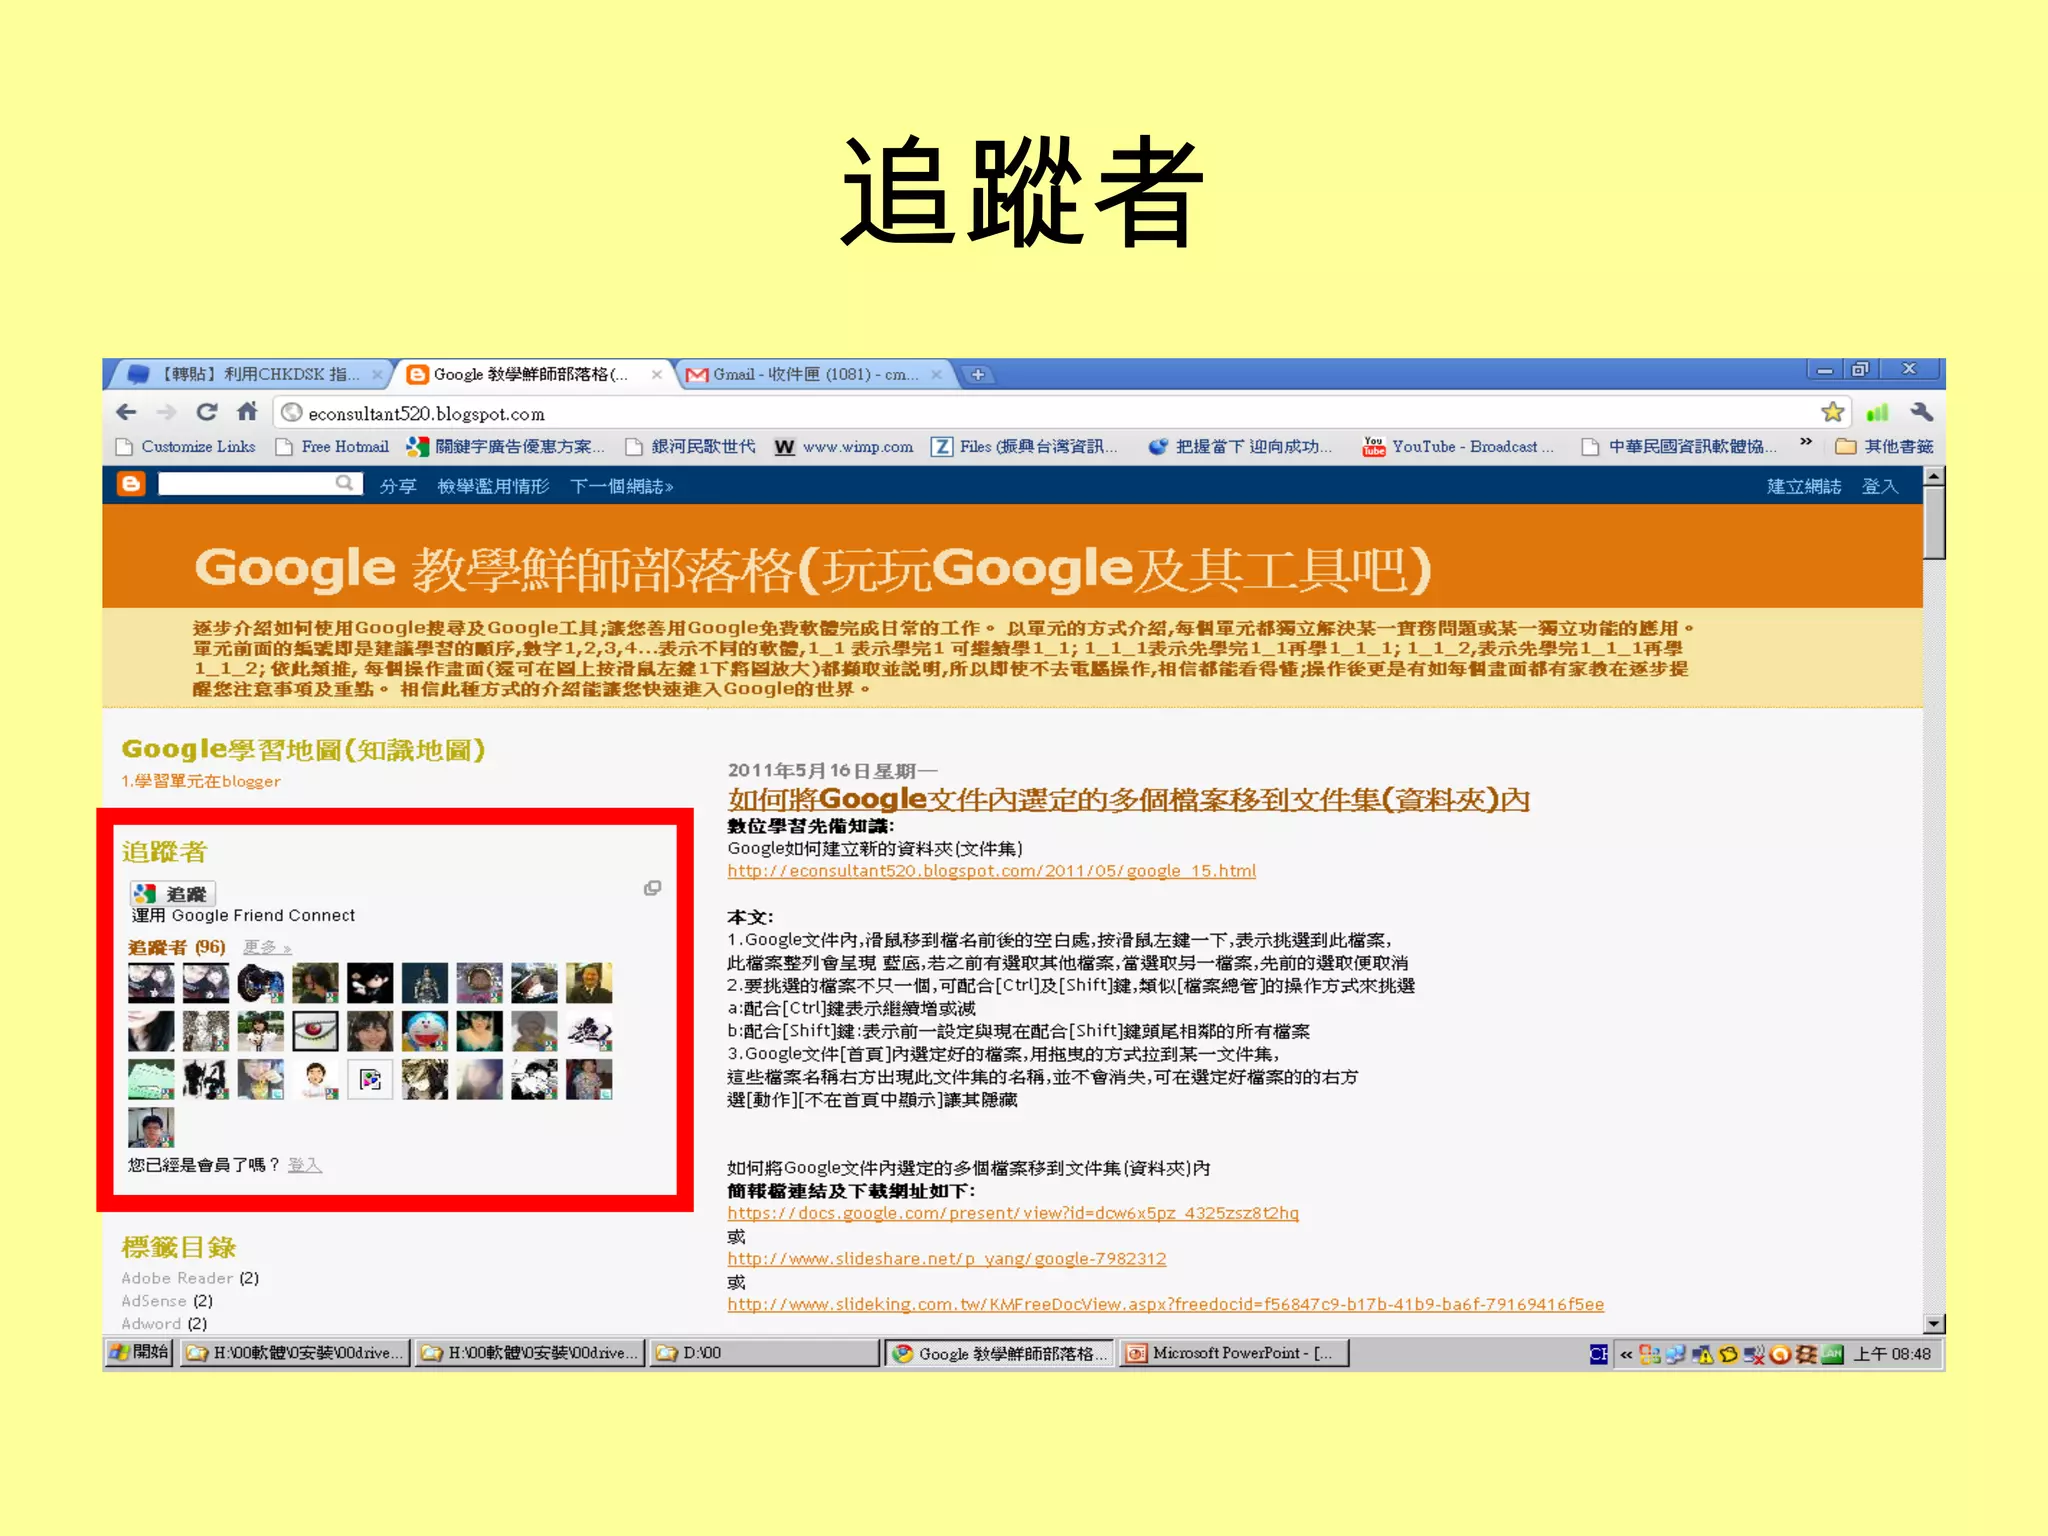Click the 開始 Start button

click(140, 1353)
